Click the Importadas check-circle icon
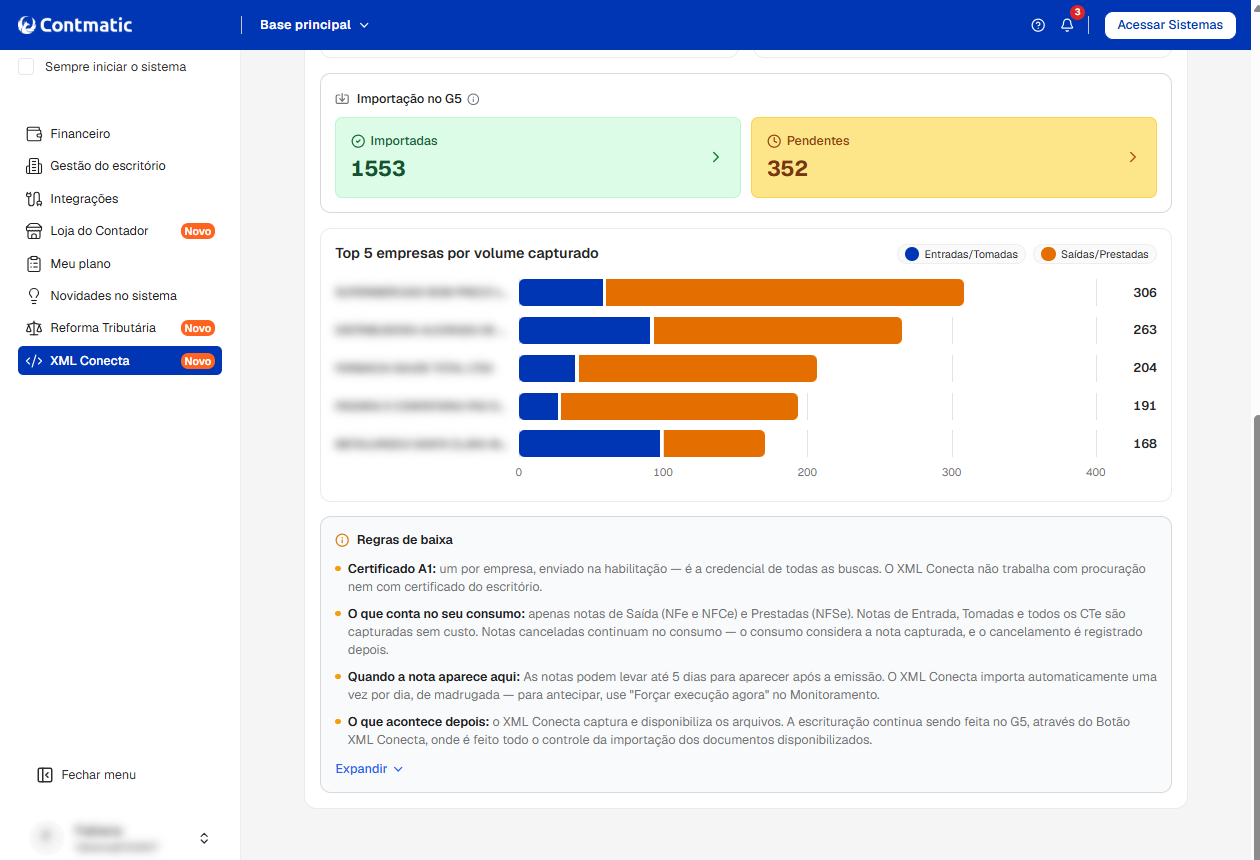Viewport: 1260px width, 860px height. point(358,141)
